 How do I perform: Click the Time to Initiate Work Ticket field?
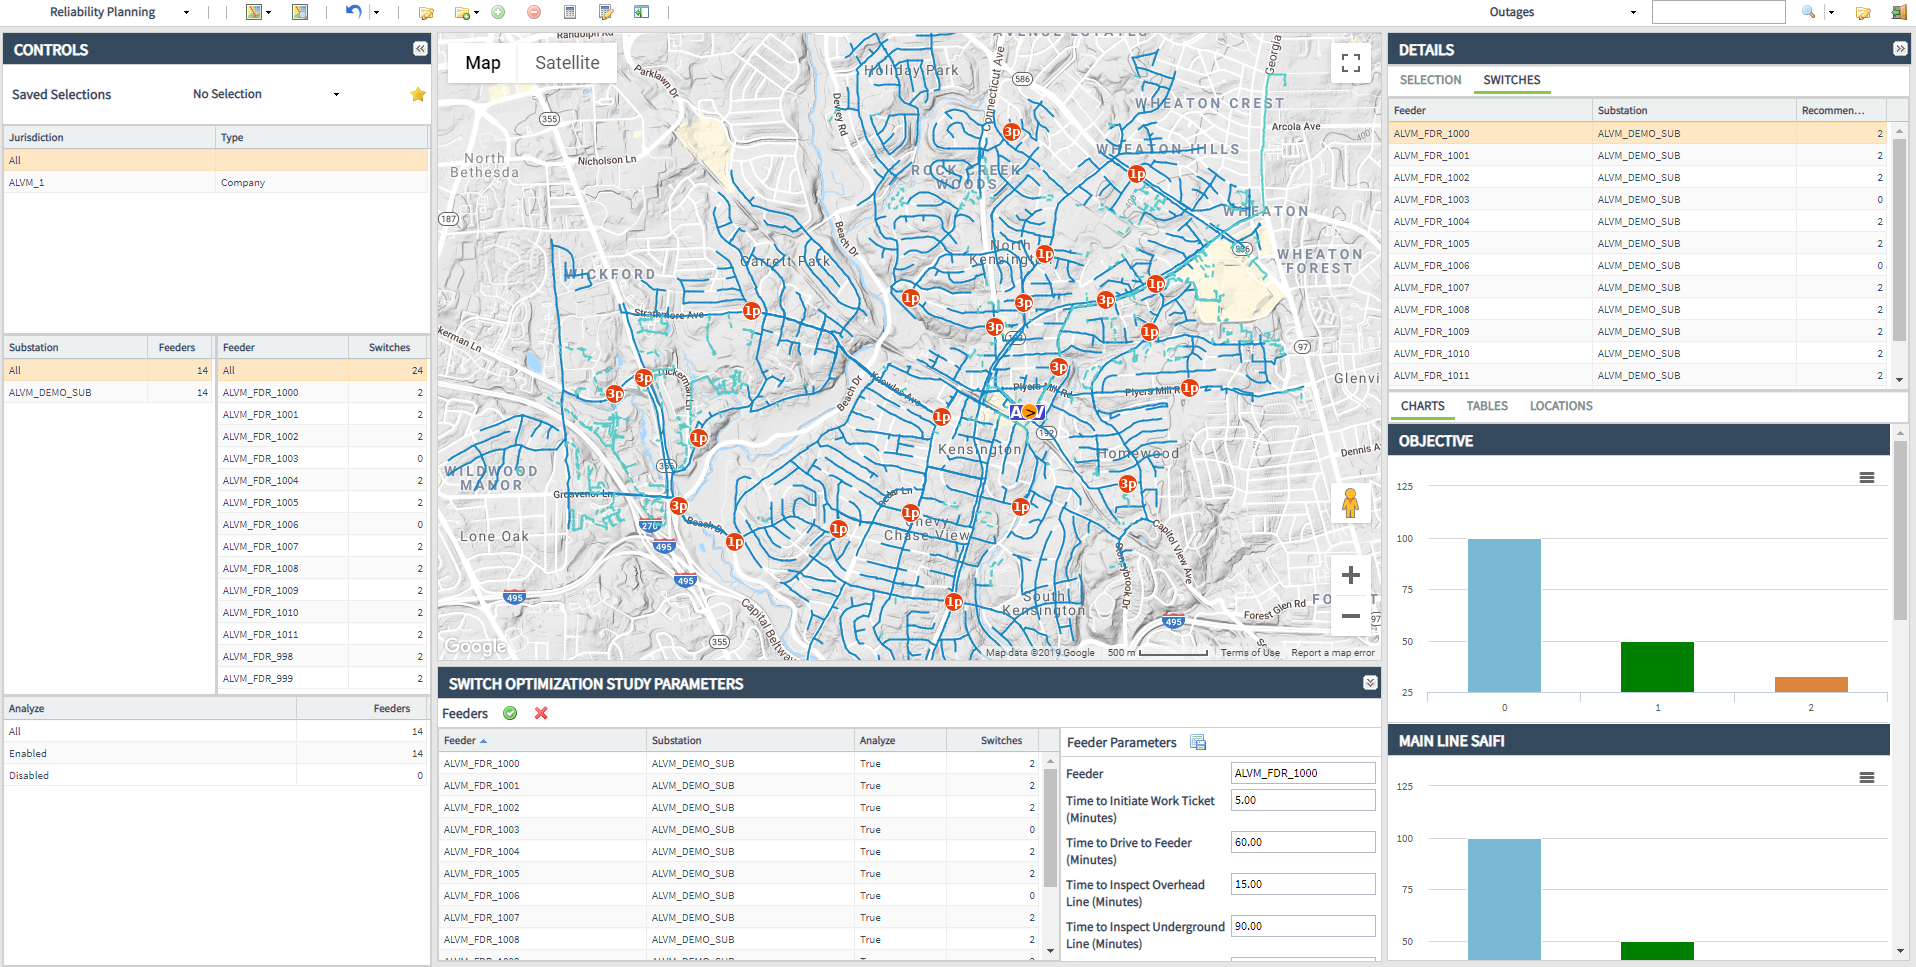1303,800
